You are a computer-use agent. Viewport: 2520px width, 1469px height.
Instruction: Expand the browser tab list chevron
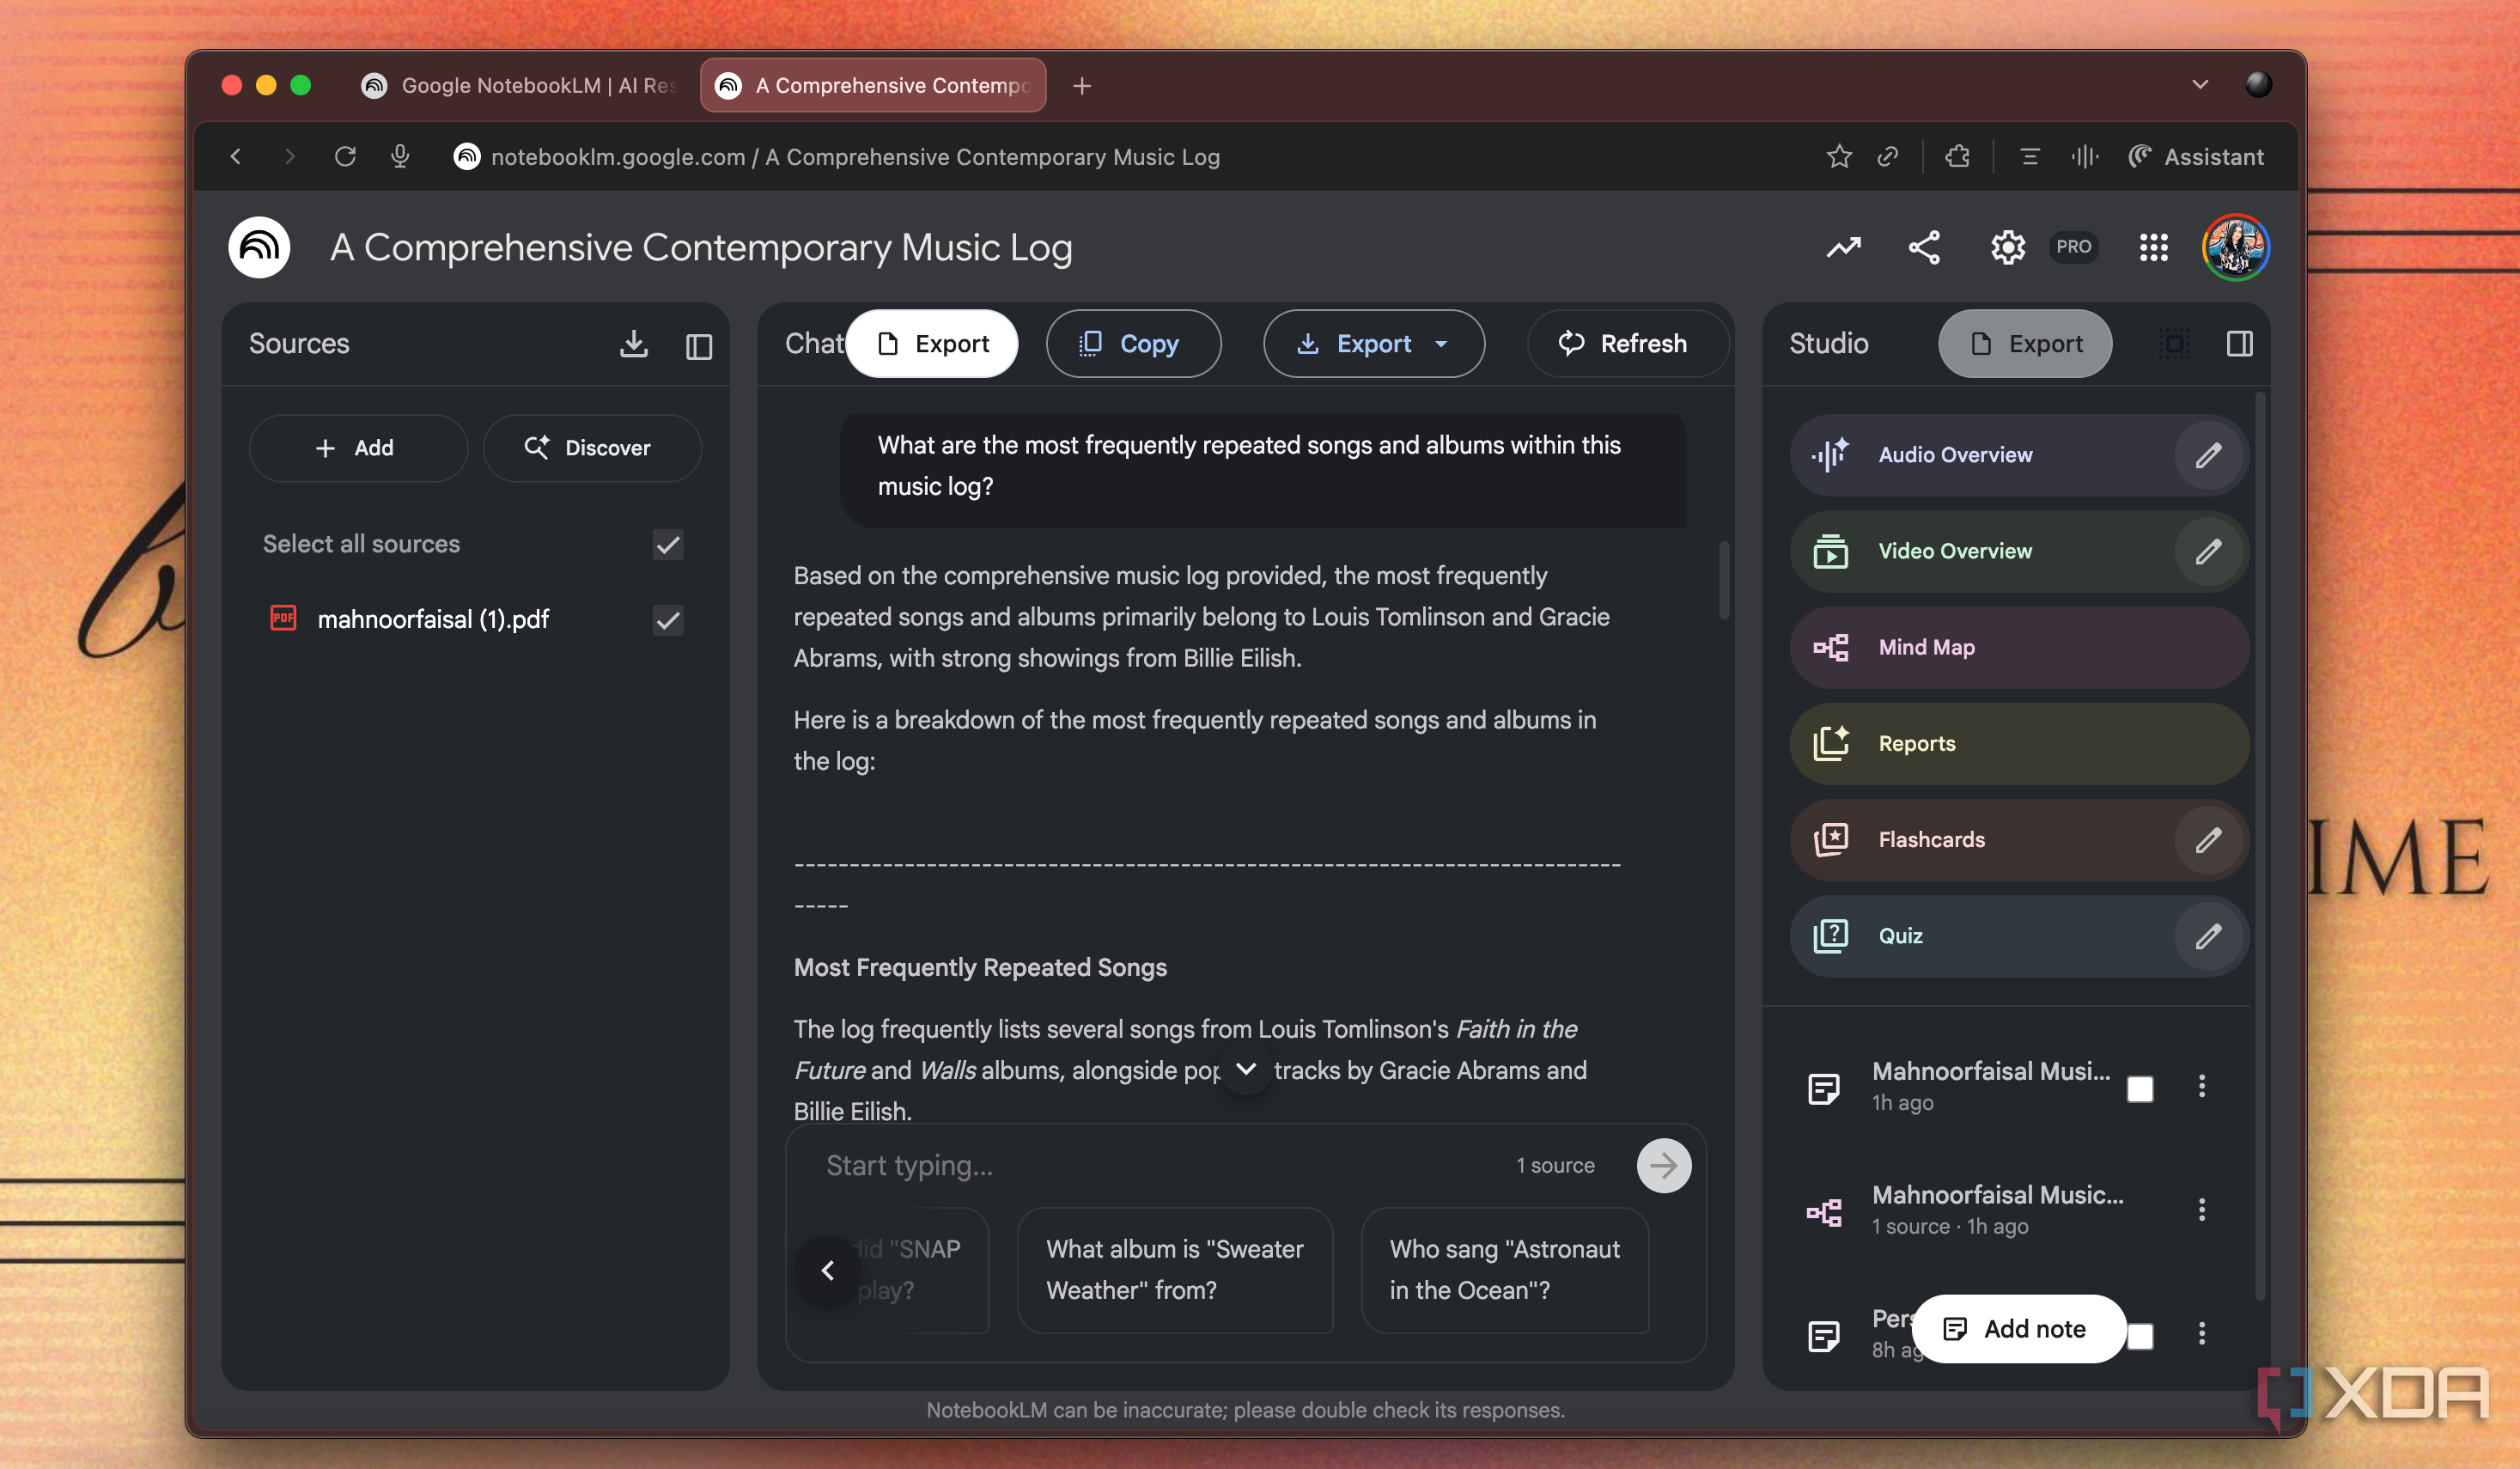(x=2200, y=85)
